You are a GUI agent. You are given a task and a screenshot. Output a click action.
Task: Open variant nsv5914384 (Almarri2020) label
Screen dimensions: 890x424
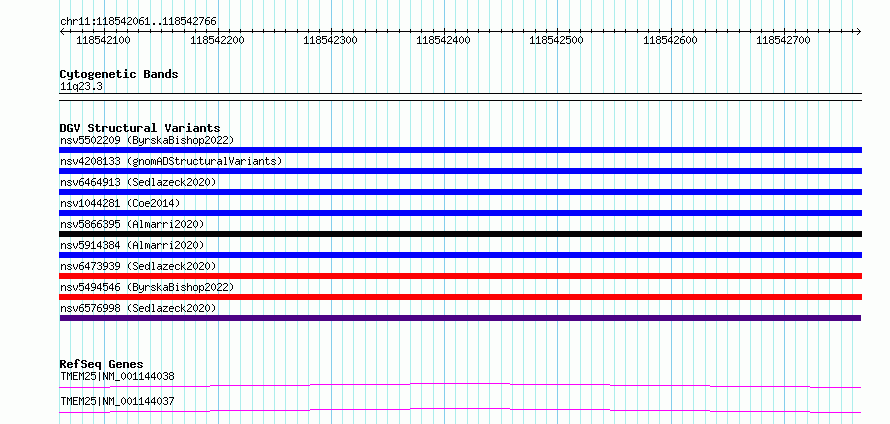[x=132, y=245]
